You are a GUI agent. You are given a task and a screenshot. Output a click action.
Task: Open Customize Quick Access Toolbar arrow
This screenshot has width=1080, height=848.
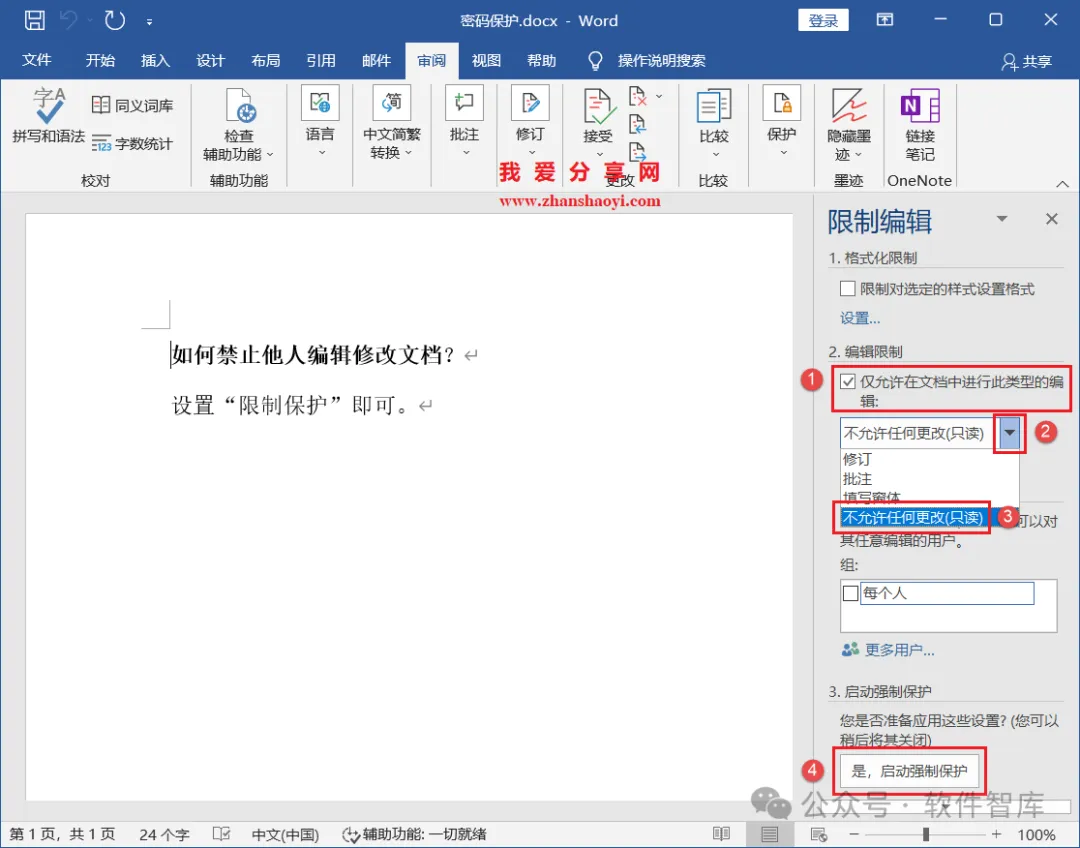[149, 22]
